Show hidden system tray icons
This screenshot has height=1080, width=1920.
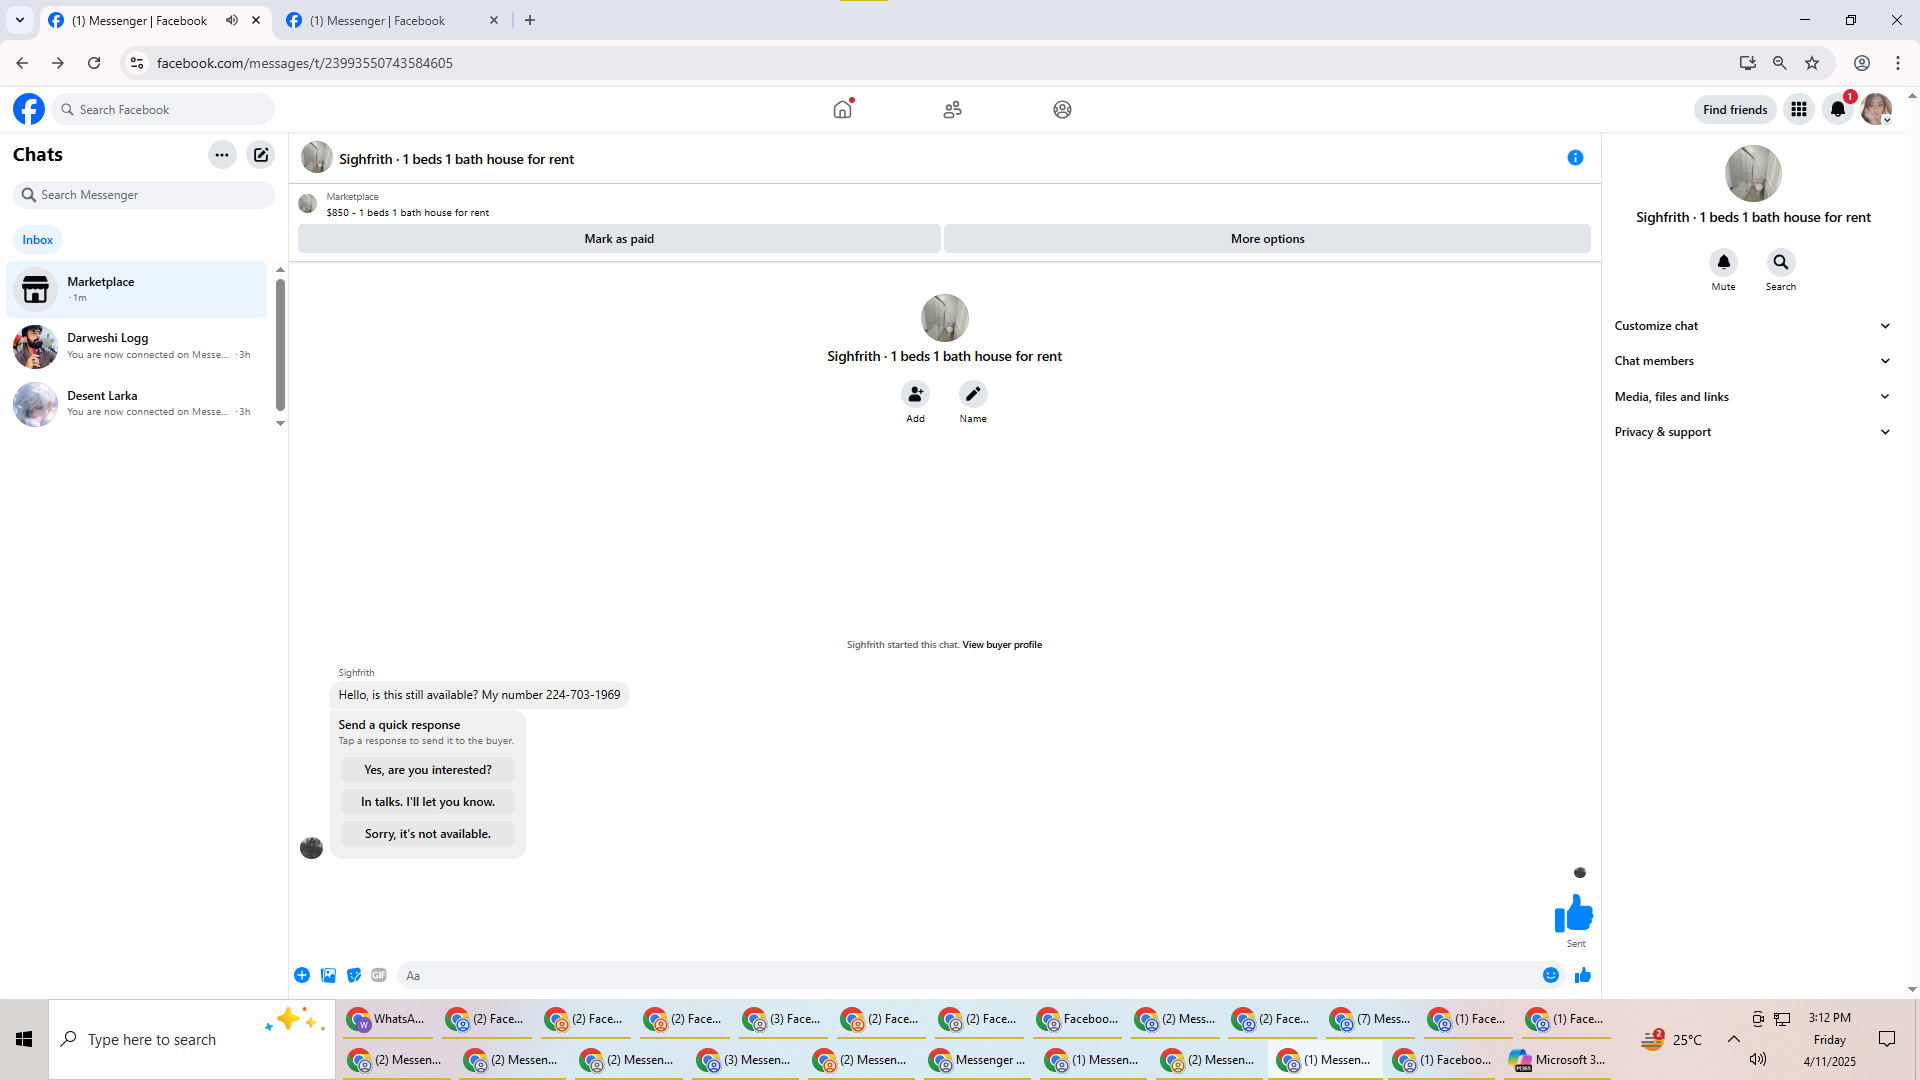[1734, 1039]
